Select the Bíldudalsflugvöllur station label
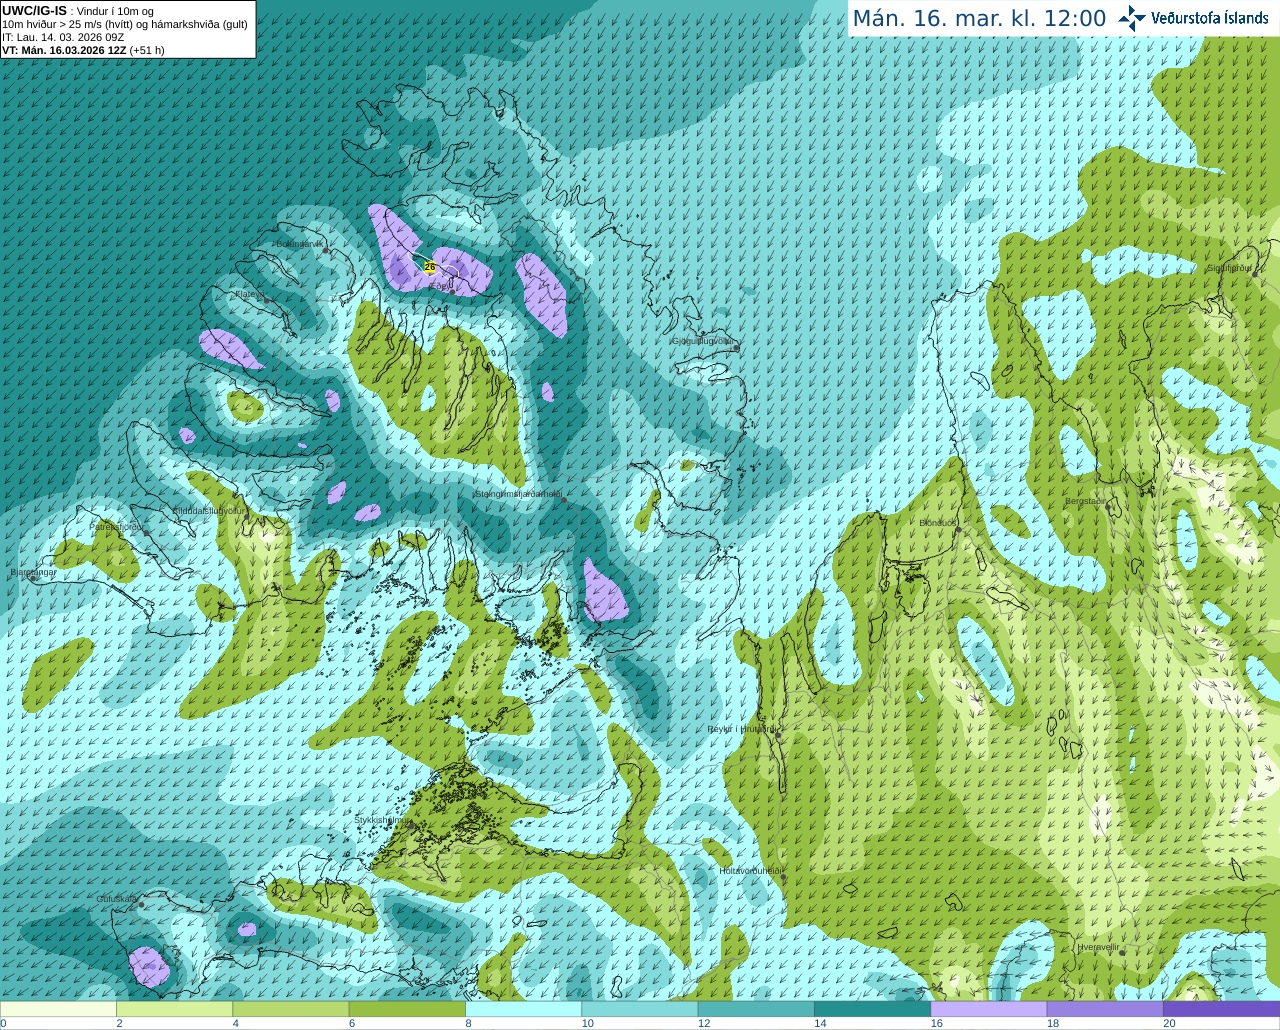 209,510
